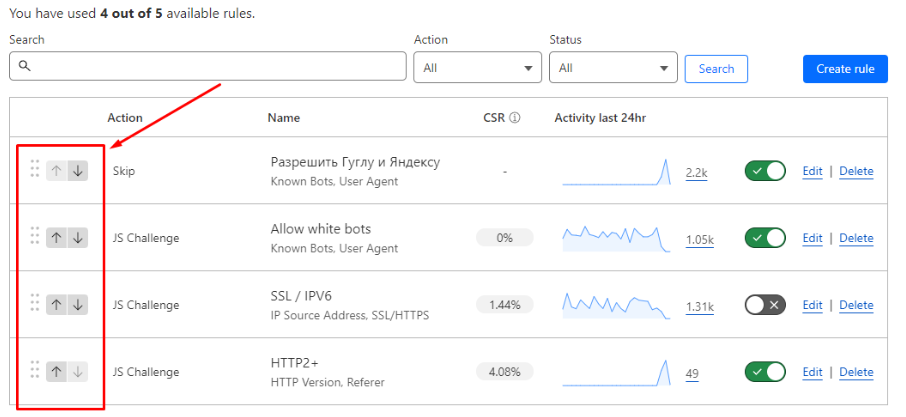
Task: Open the Status filter dropdown
Action: point(613,68)
